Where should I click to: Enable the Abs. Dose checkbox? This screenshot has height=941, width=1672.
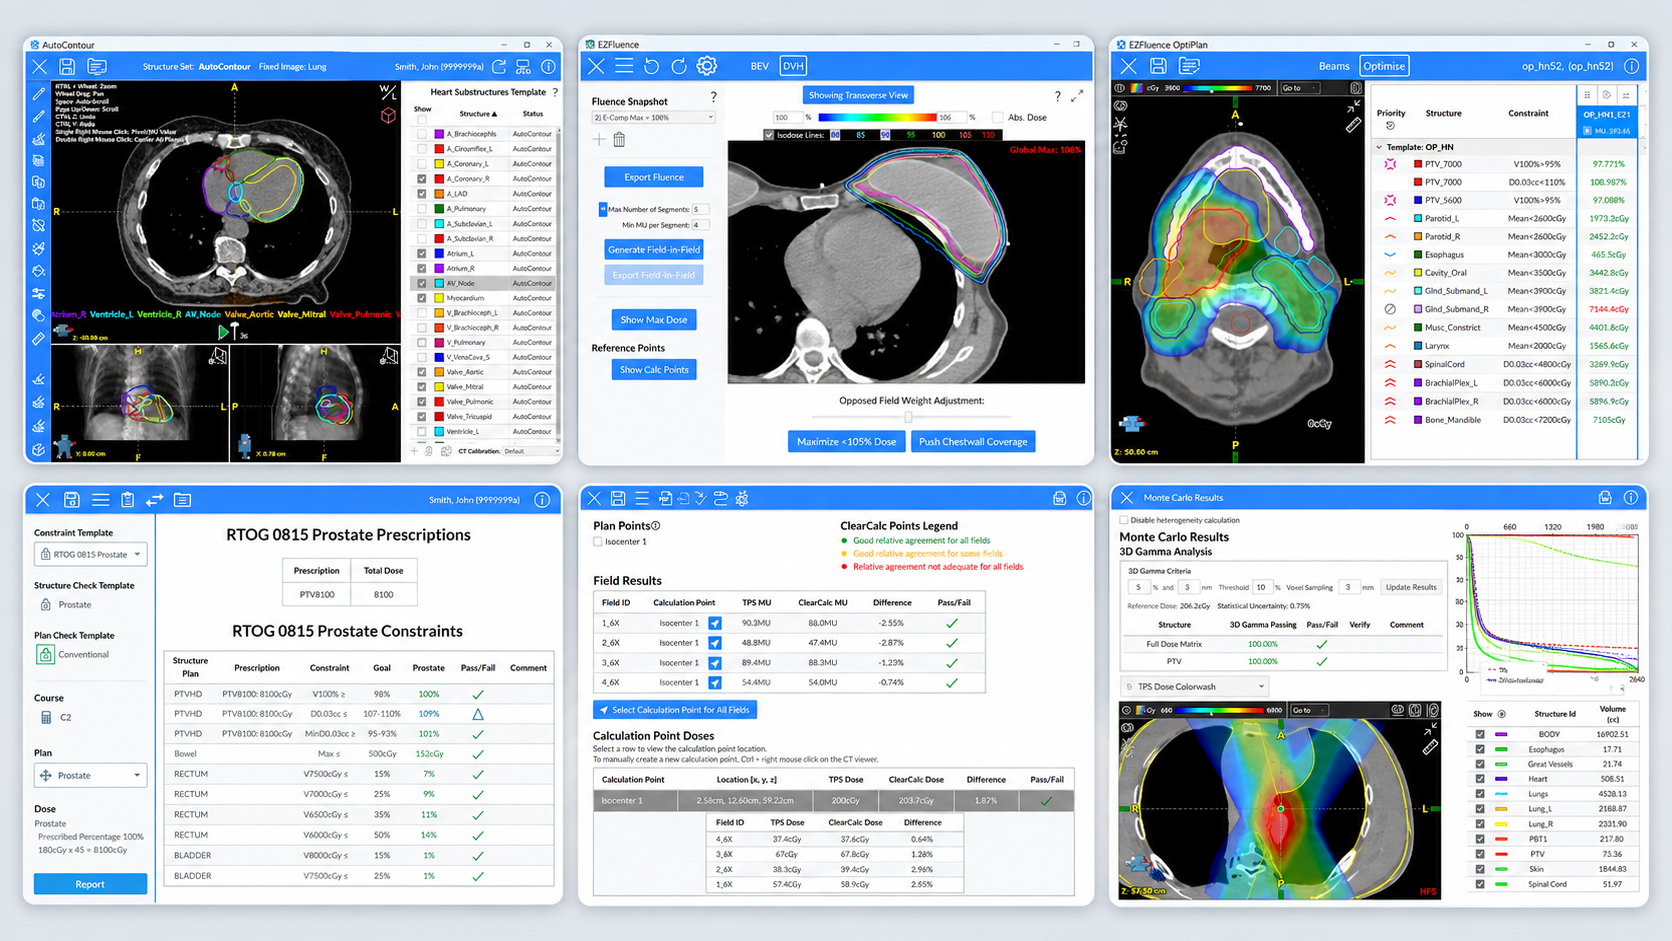coord(997,118)
